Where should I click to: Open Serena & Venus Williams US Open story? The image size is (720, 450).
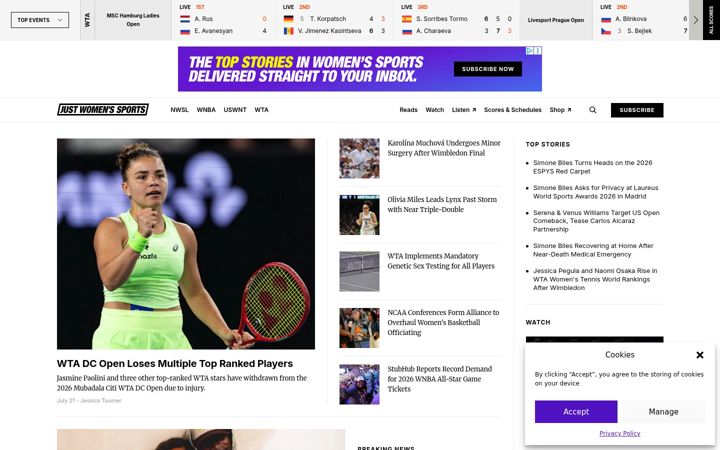tap(596, 221)
